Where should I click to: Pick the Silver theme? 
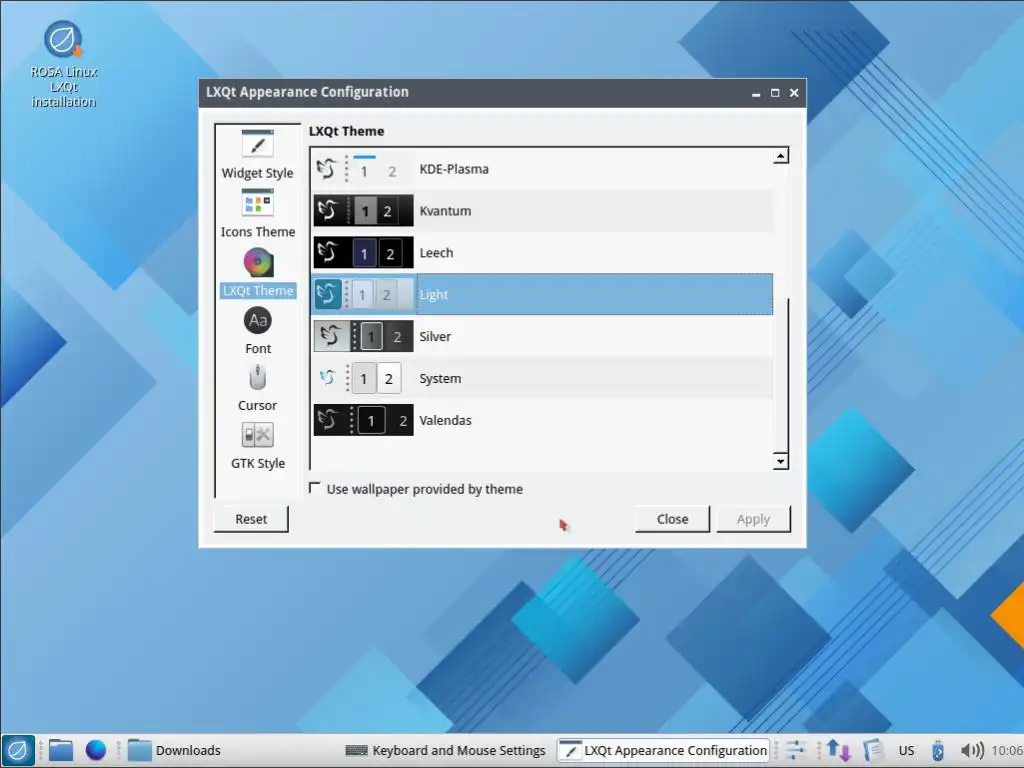coord(543,336)
